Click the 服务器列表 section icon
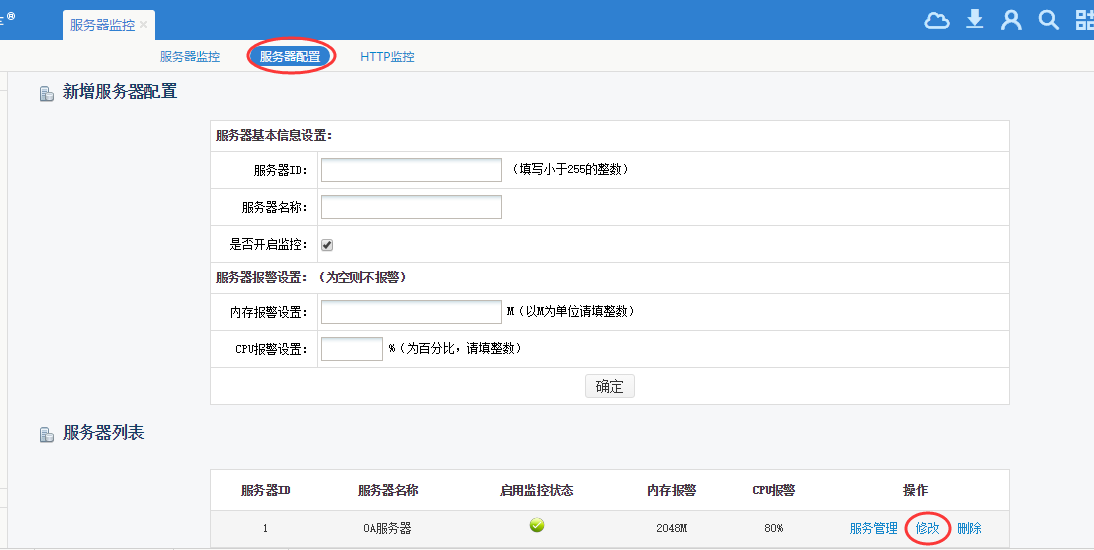The width and height of the screenshot is (1094, 550). click(46, 435)
